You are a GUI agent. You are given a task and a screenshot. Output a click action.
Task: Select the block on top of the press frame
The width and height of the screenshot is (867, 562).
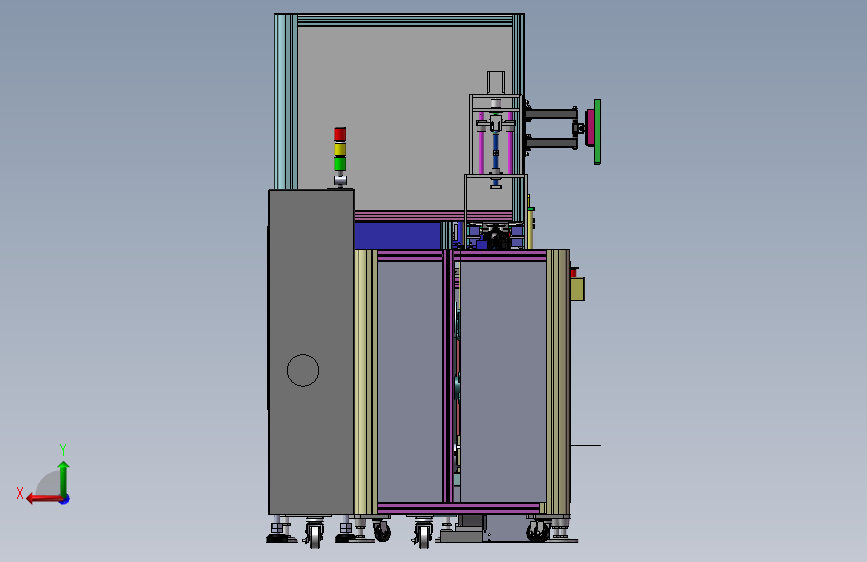pyautogui.click(x=496, y=82)
